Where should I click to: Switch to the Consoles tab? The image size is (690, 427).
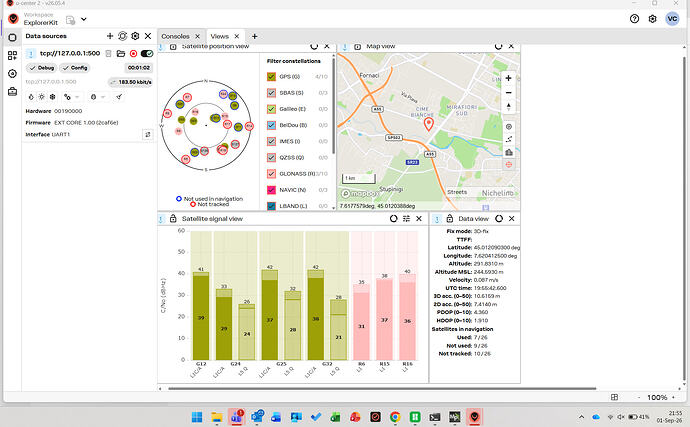pos(175,37)
